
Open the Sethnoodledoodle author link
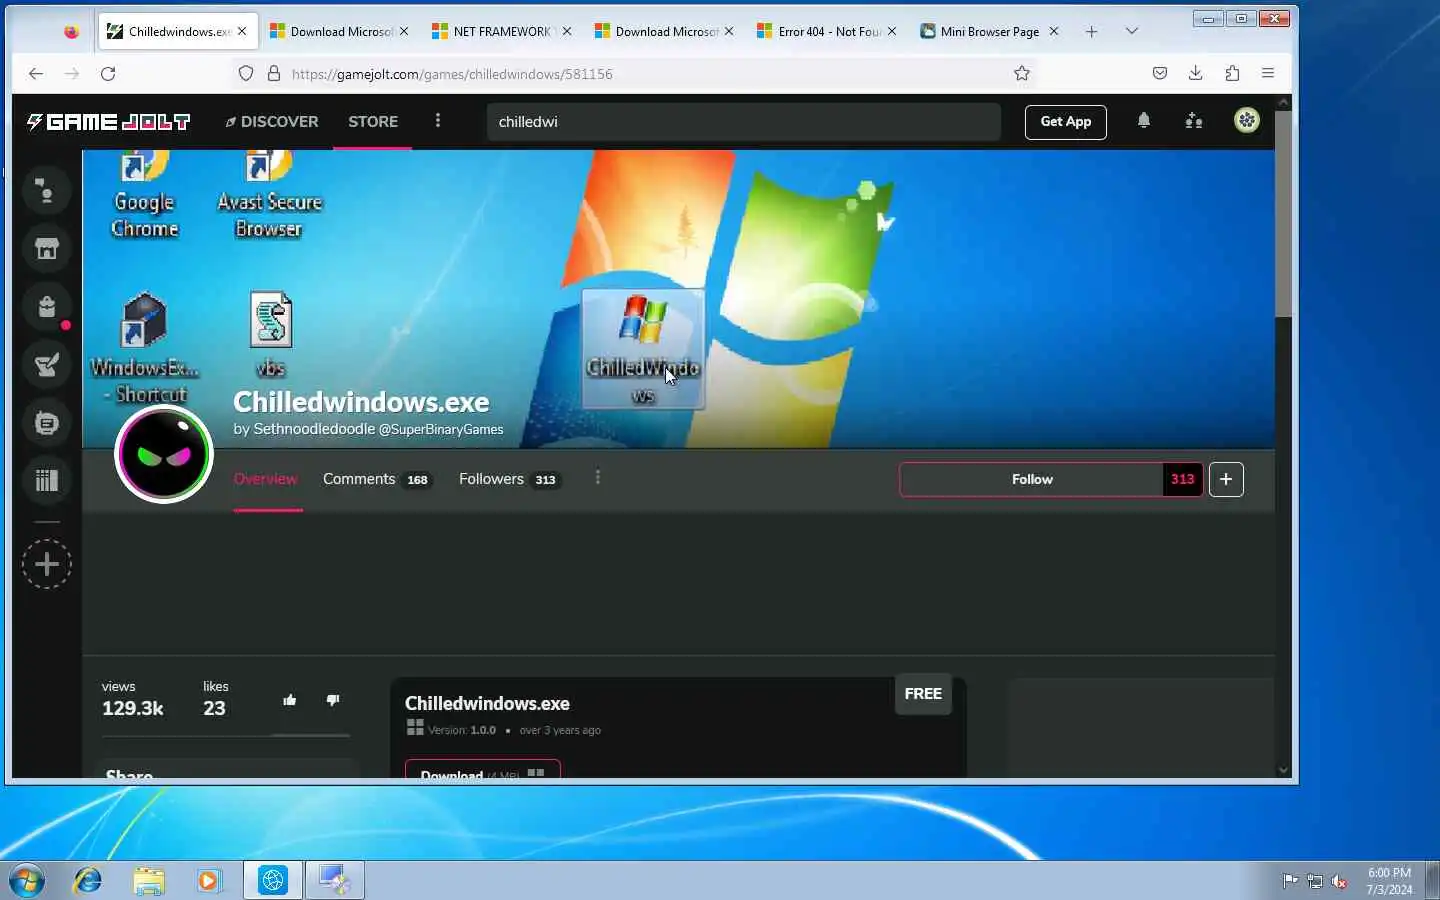314,429
